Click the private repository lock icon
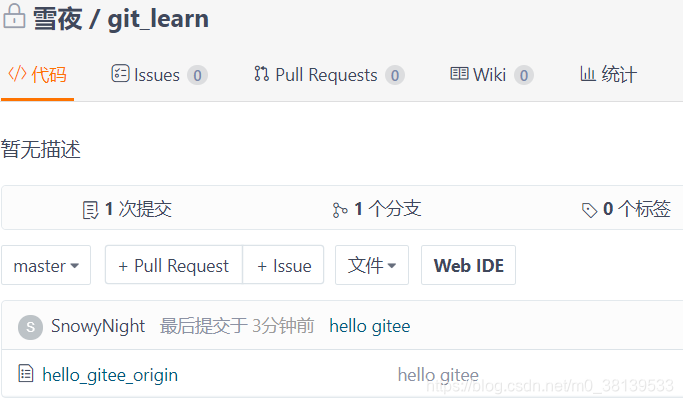683x404 pixels. tap(14, 16)
